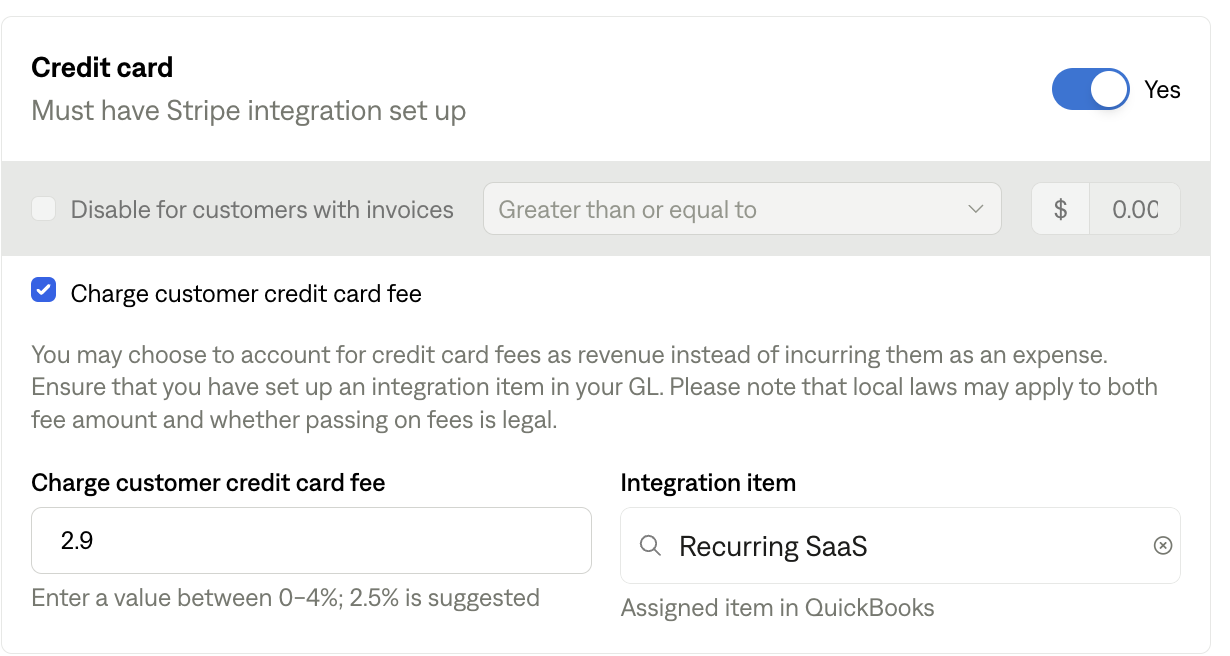Image resolution: width=1230 pixels, height=656 pixels.
Task: Uncheck the Charge customer credit card fee checkbox
Action: pos(44,292)
